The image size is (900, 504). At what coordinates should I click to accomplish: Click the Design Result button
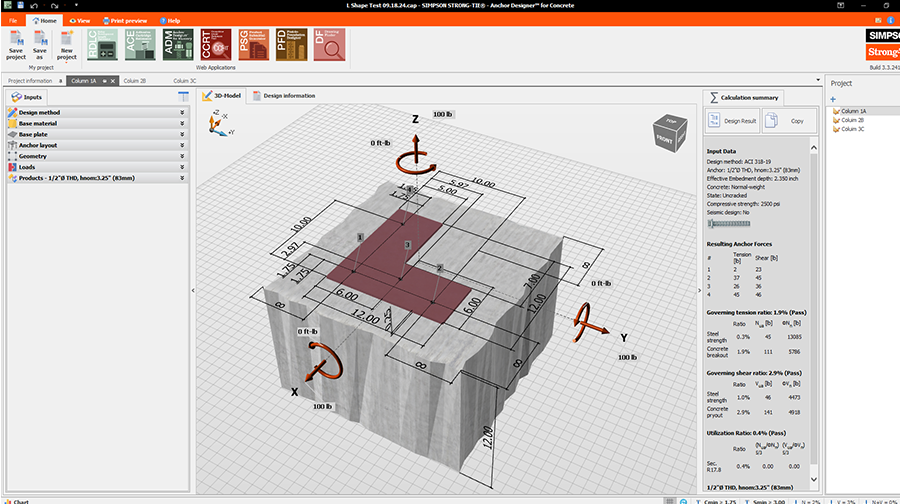[733, 121]
